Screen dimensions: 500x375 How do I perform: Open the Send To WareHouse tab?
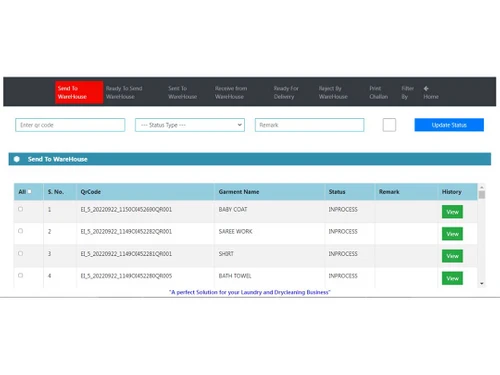[79, 92]
